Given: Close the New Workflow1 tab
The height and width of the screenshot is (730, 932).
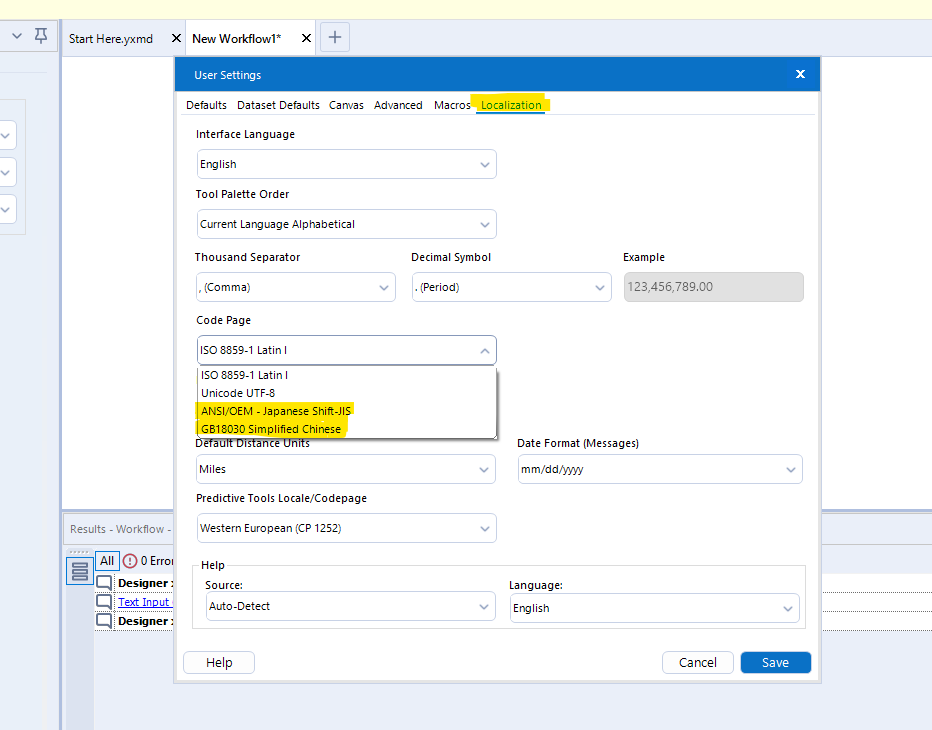Looking at the screenshot, I should point(305,37).
